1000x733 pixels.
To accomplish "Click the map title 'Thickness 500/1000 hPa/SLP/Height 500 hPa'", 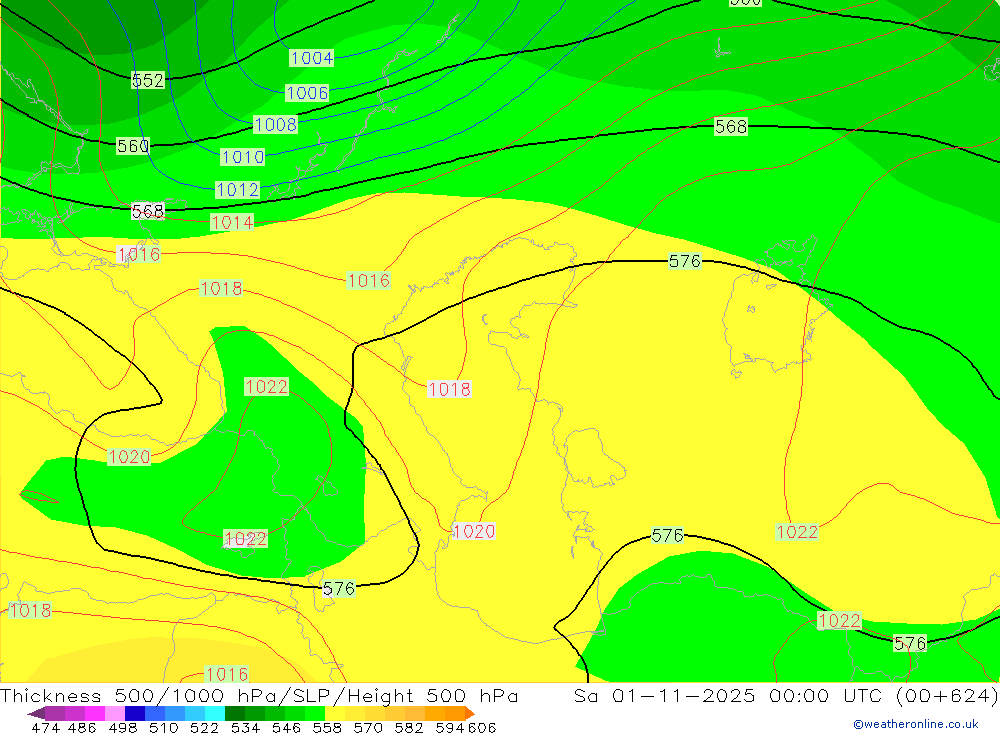I will 259,695.
